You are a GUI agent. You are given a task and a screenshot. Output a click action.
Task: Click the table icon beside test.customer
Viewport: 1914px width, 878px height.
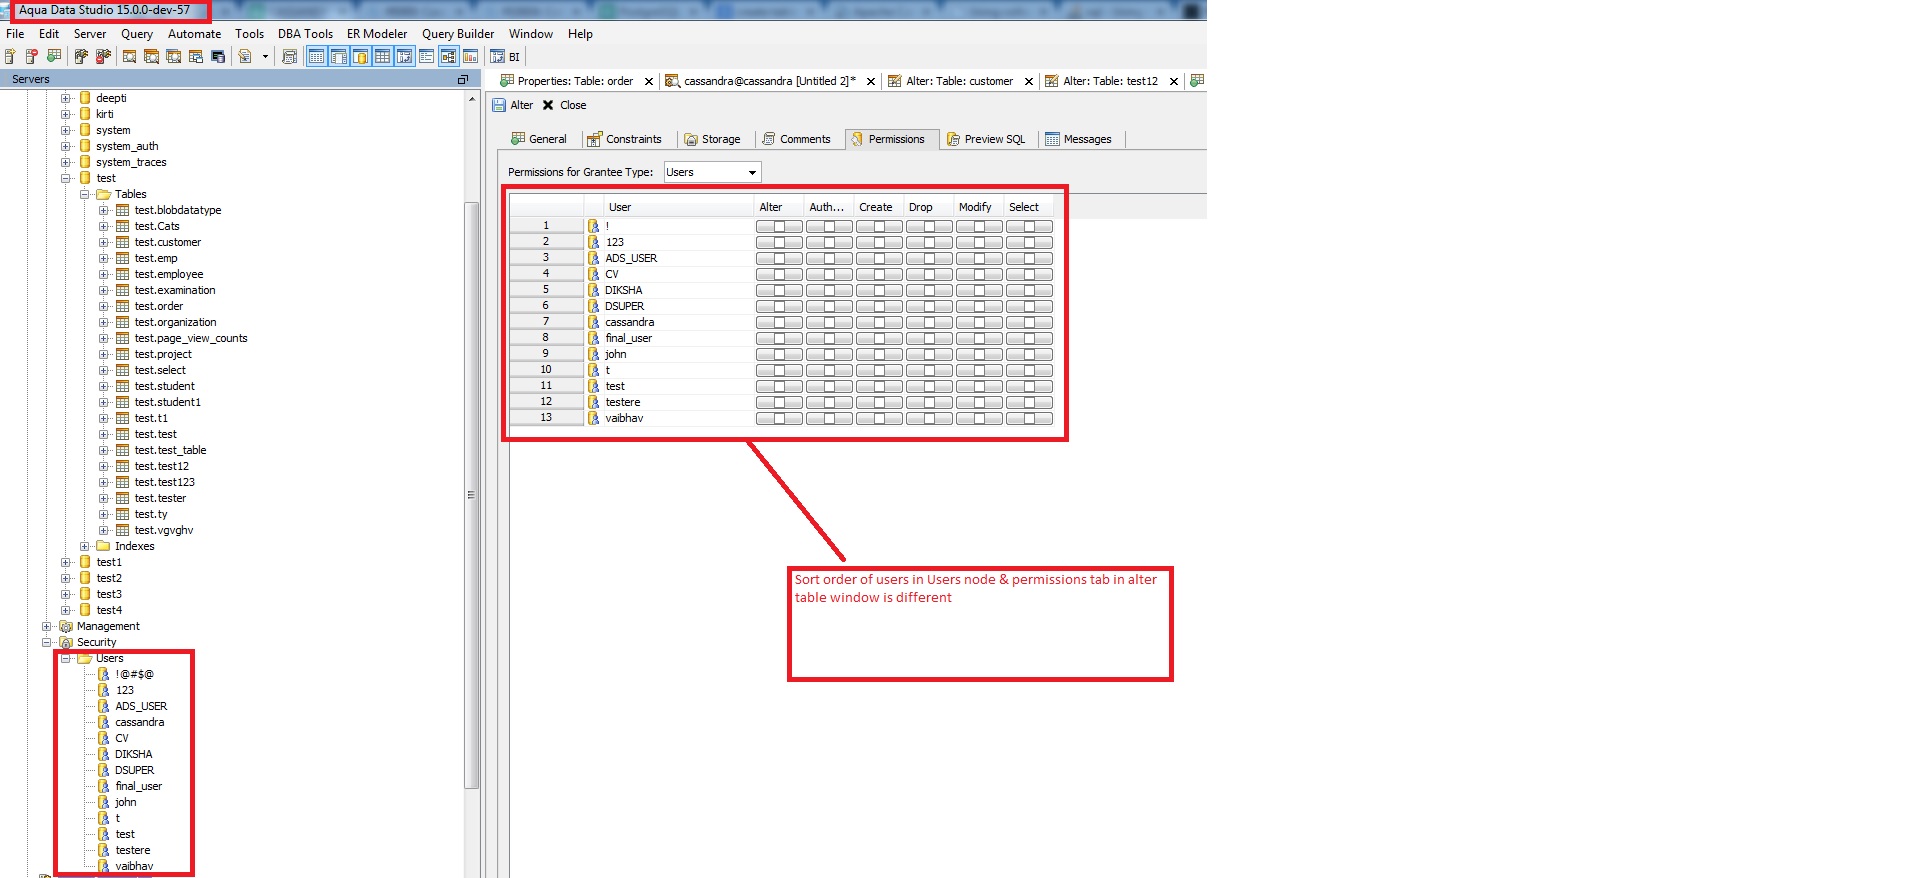point(122,242)
